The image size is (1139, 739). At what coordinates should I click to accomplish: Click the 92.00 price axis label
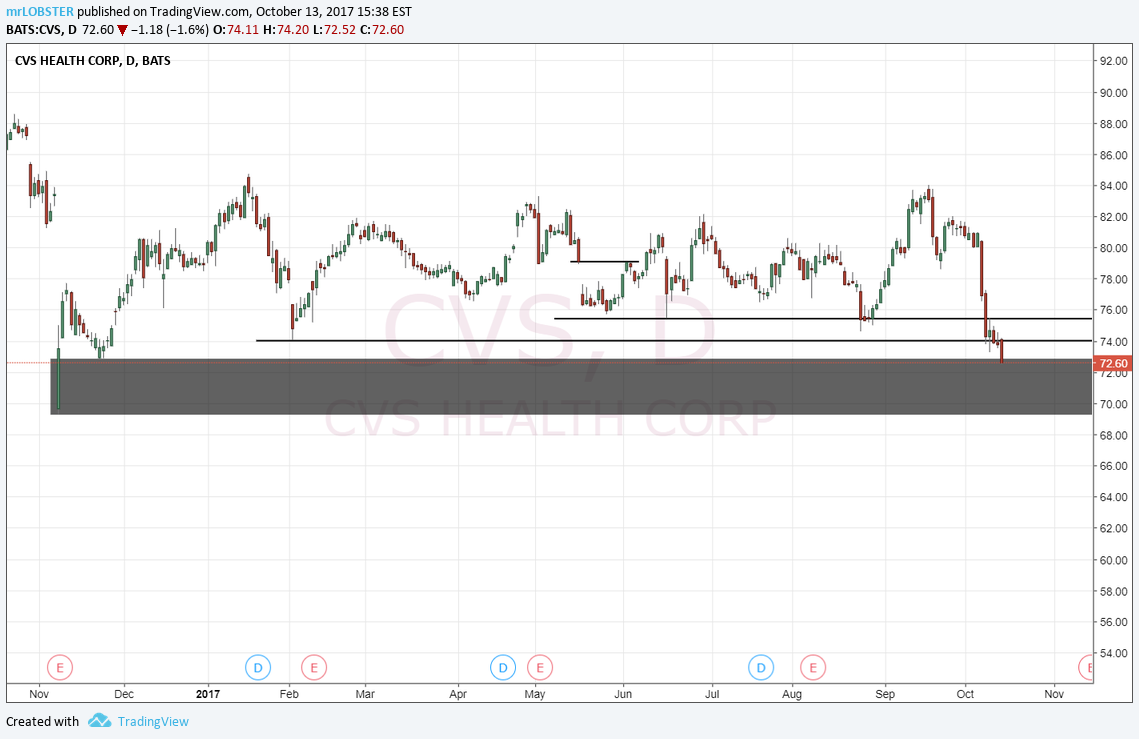[1113, 61]
